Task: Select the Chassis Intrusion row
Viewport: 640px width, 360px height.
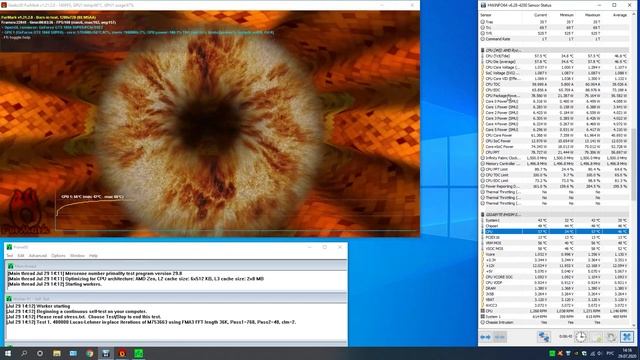Action: point(555,322)
